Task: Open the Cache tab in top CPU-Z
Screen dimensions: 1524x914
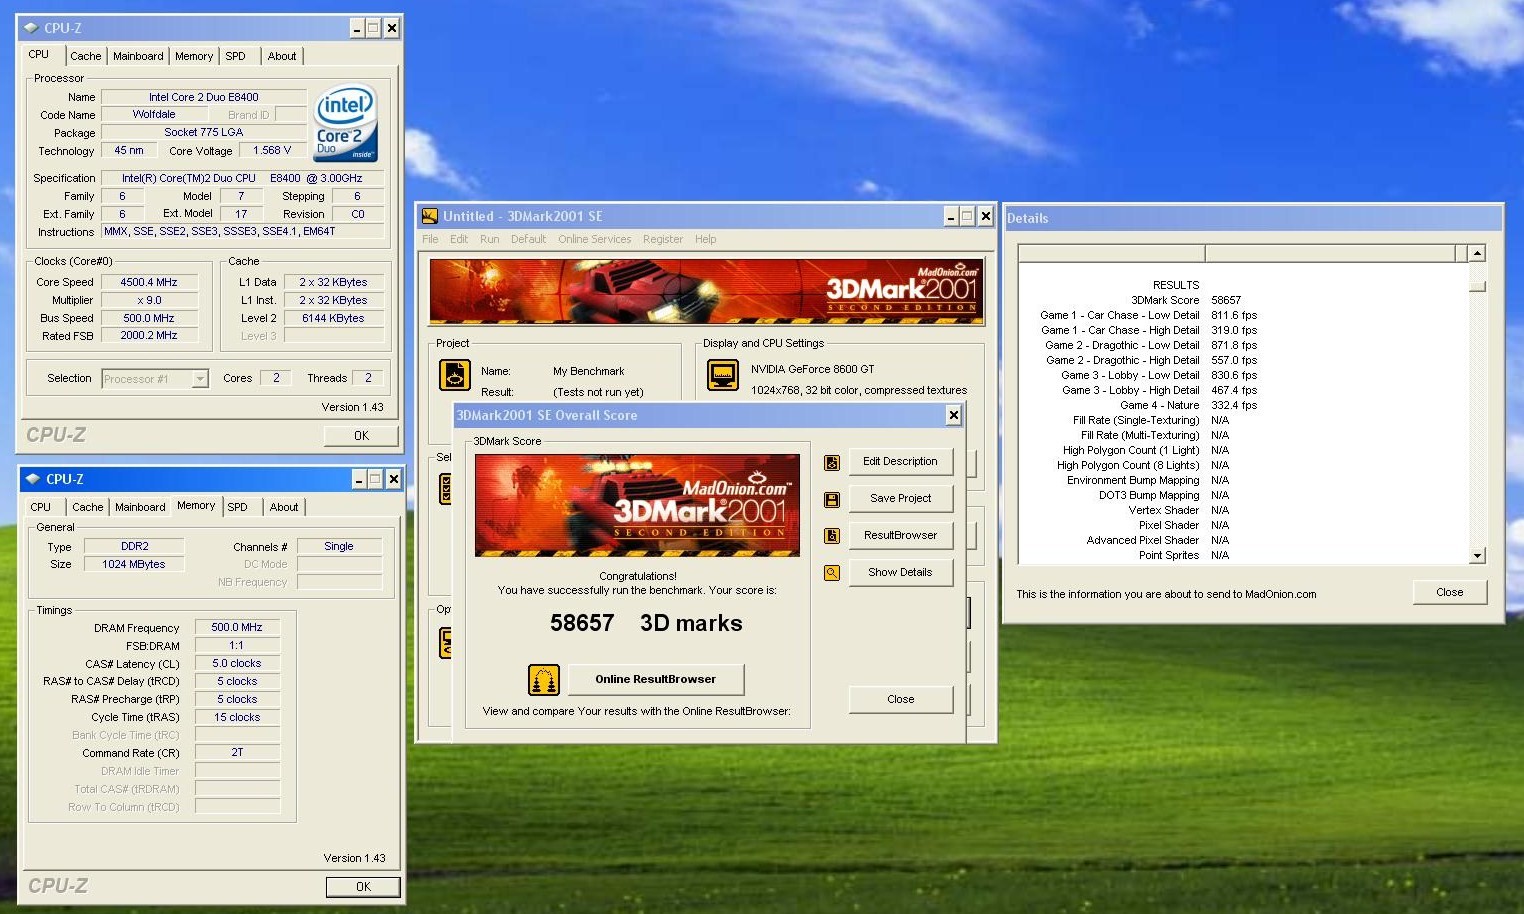Action: 85,57
